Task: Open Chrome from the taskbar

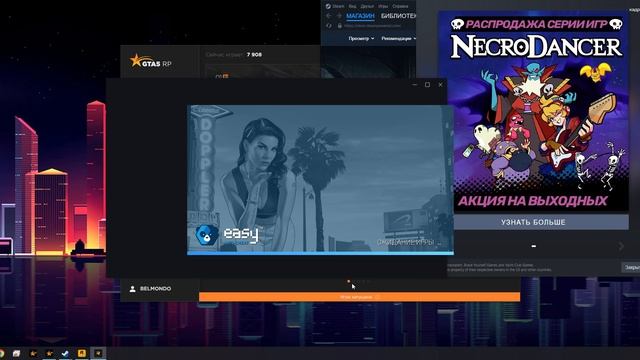Action: pos(1,353)
